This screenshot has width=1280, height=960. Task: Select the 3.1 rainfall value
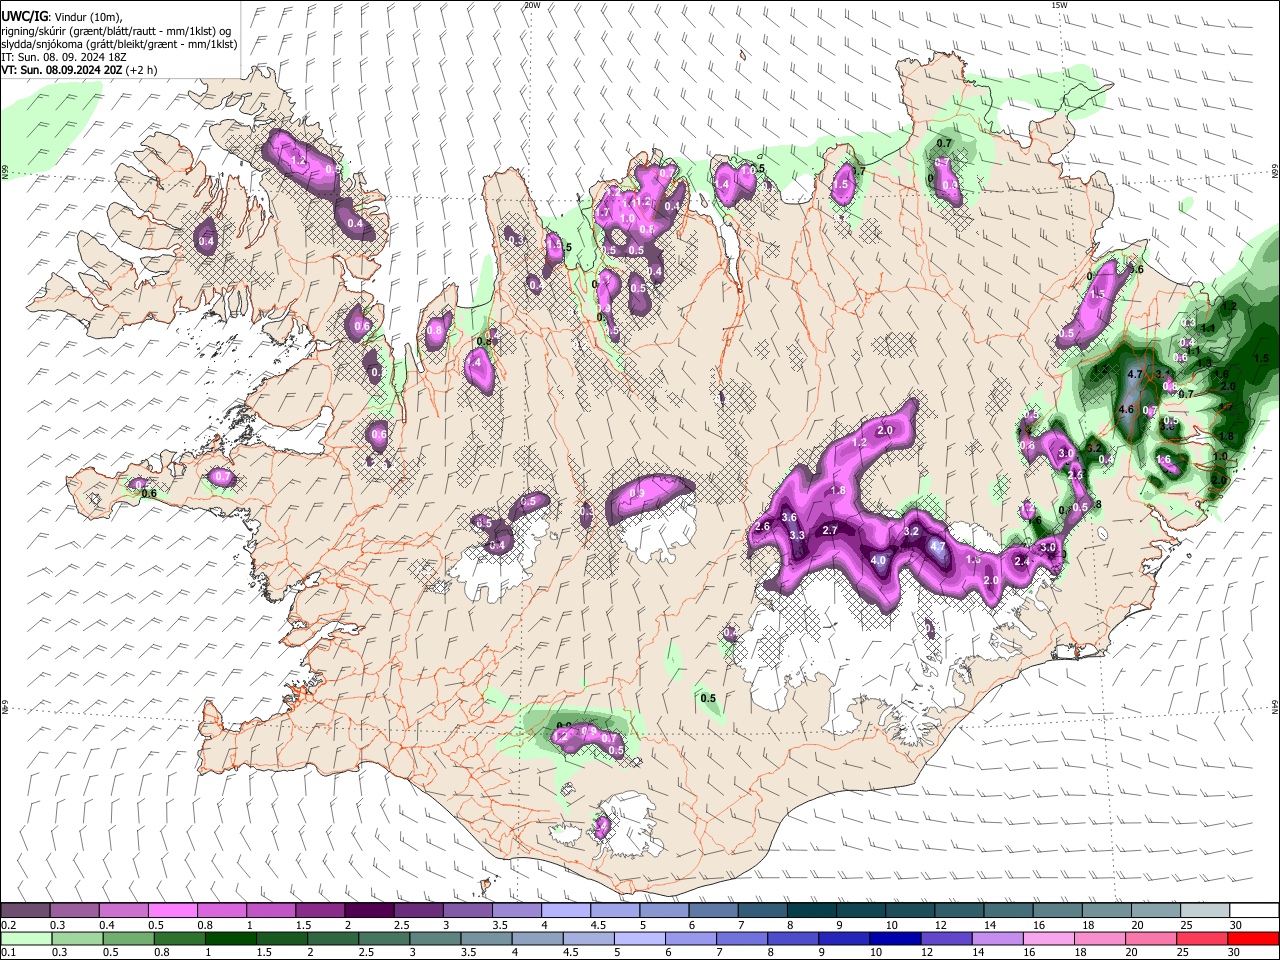[1163, 374]
